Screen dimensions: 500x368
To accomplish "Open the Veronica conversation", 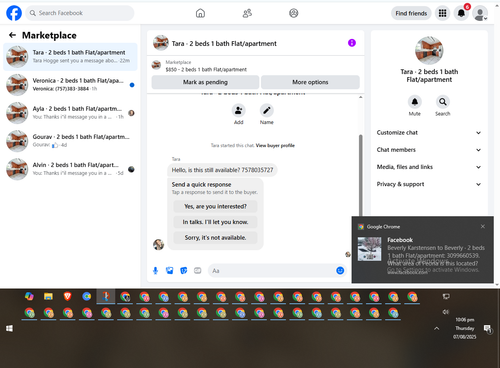I will point(70,85).
